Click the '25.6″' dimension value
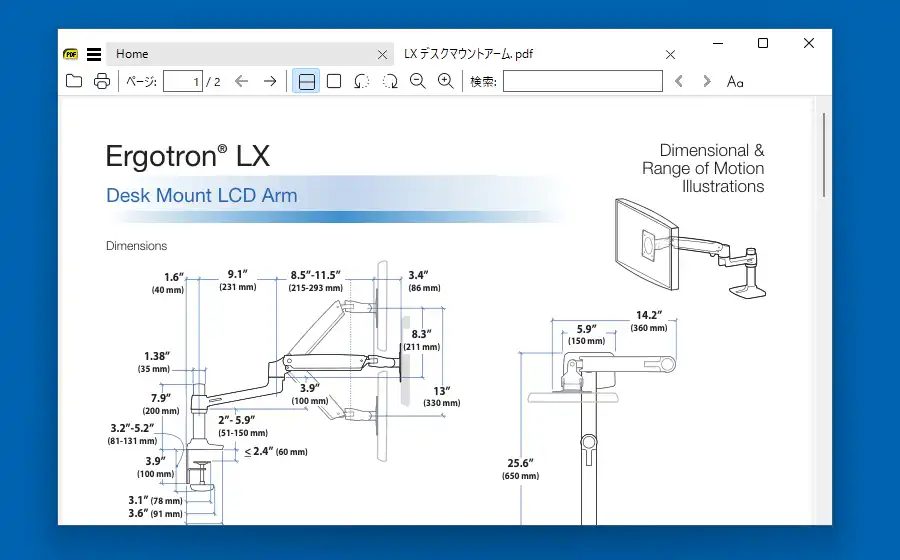 pyautogui.click(x=521, y=463)
